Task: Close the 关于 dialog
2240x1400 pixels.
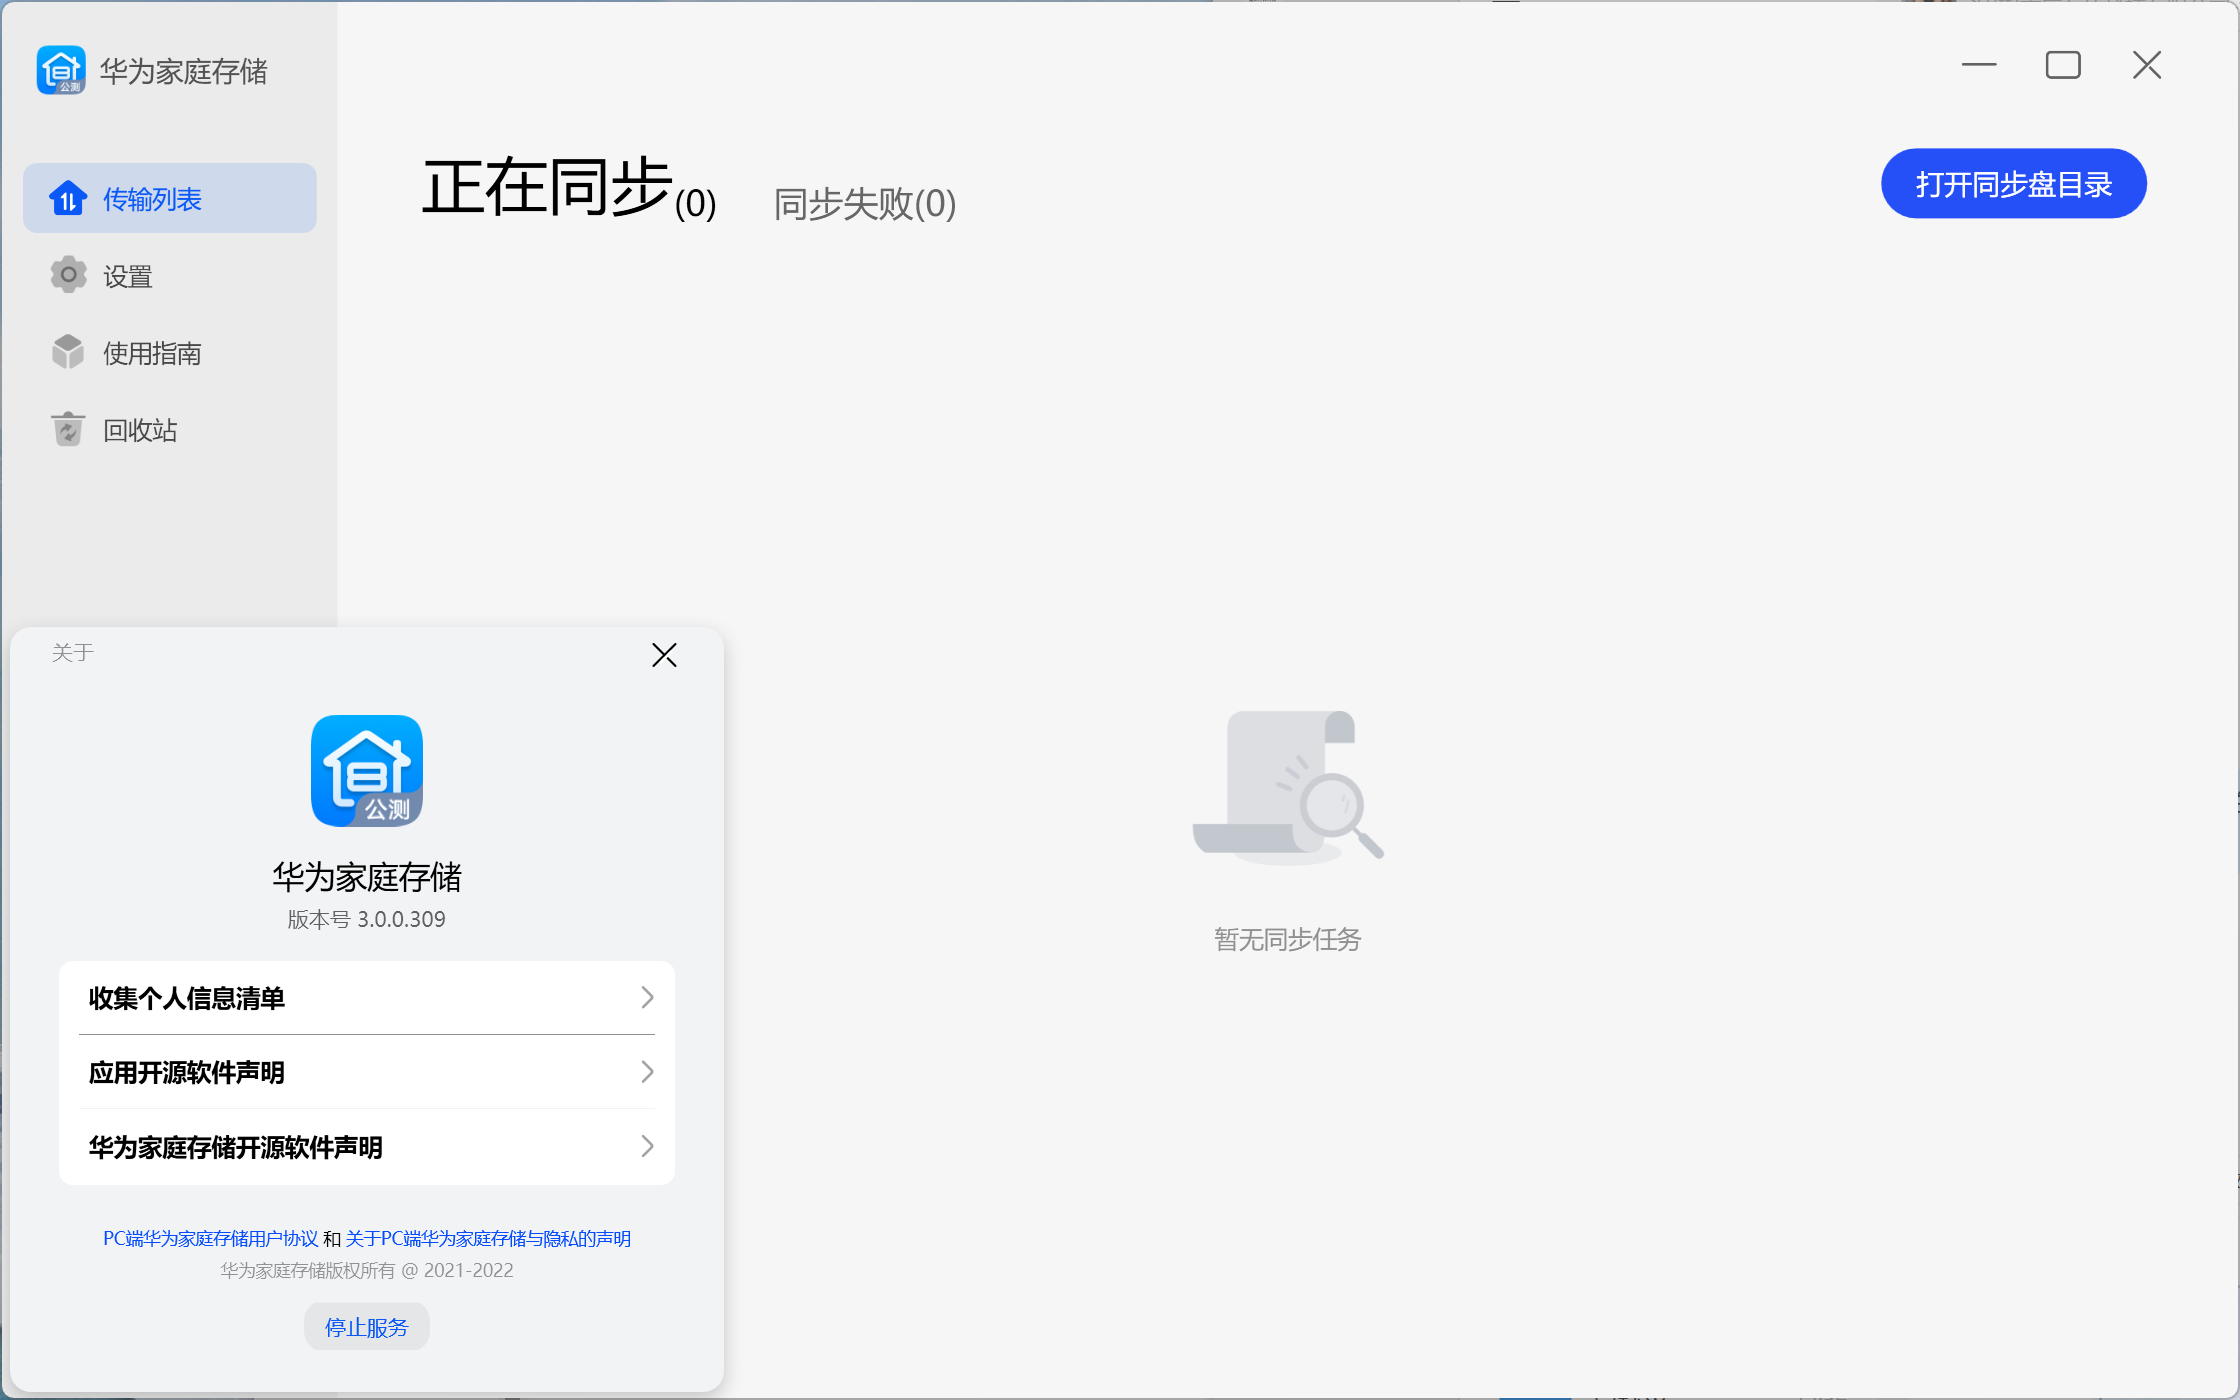Action: pos(664,655)
